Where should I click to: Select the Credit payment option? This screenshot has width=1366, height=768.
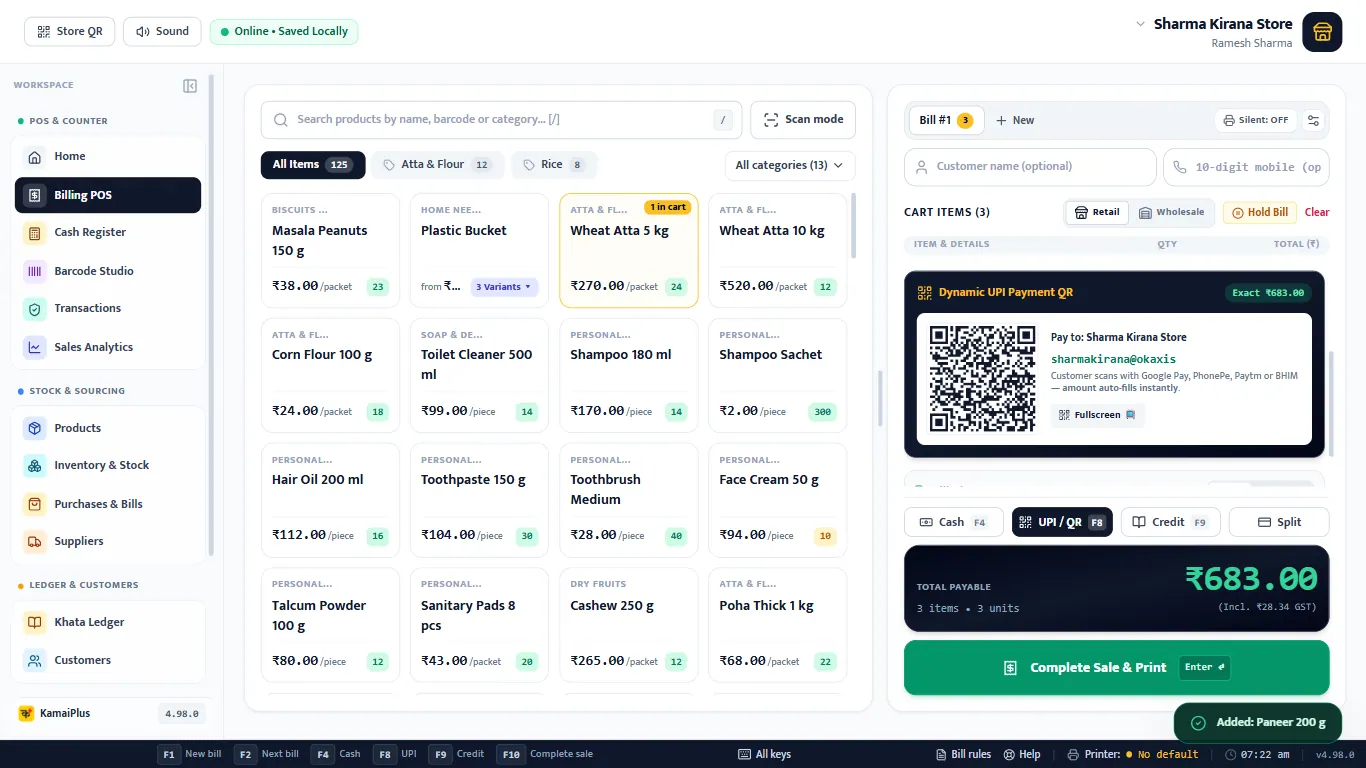[x=1170, y=522]
